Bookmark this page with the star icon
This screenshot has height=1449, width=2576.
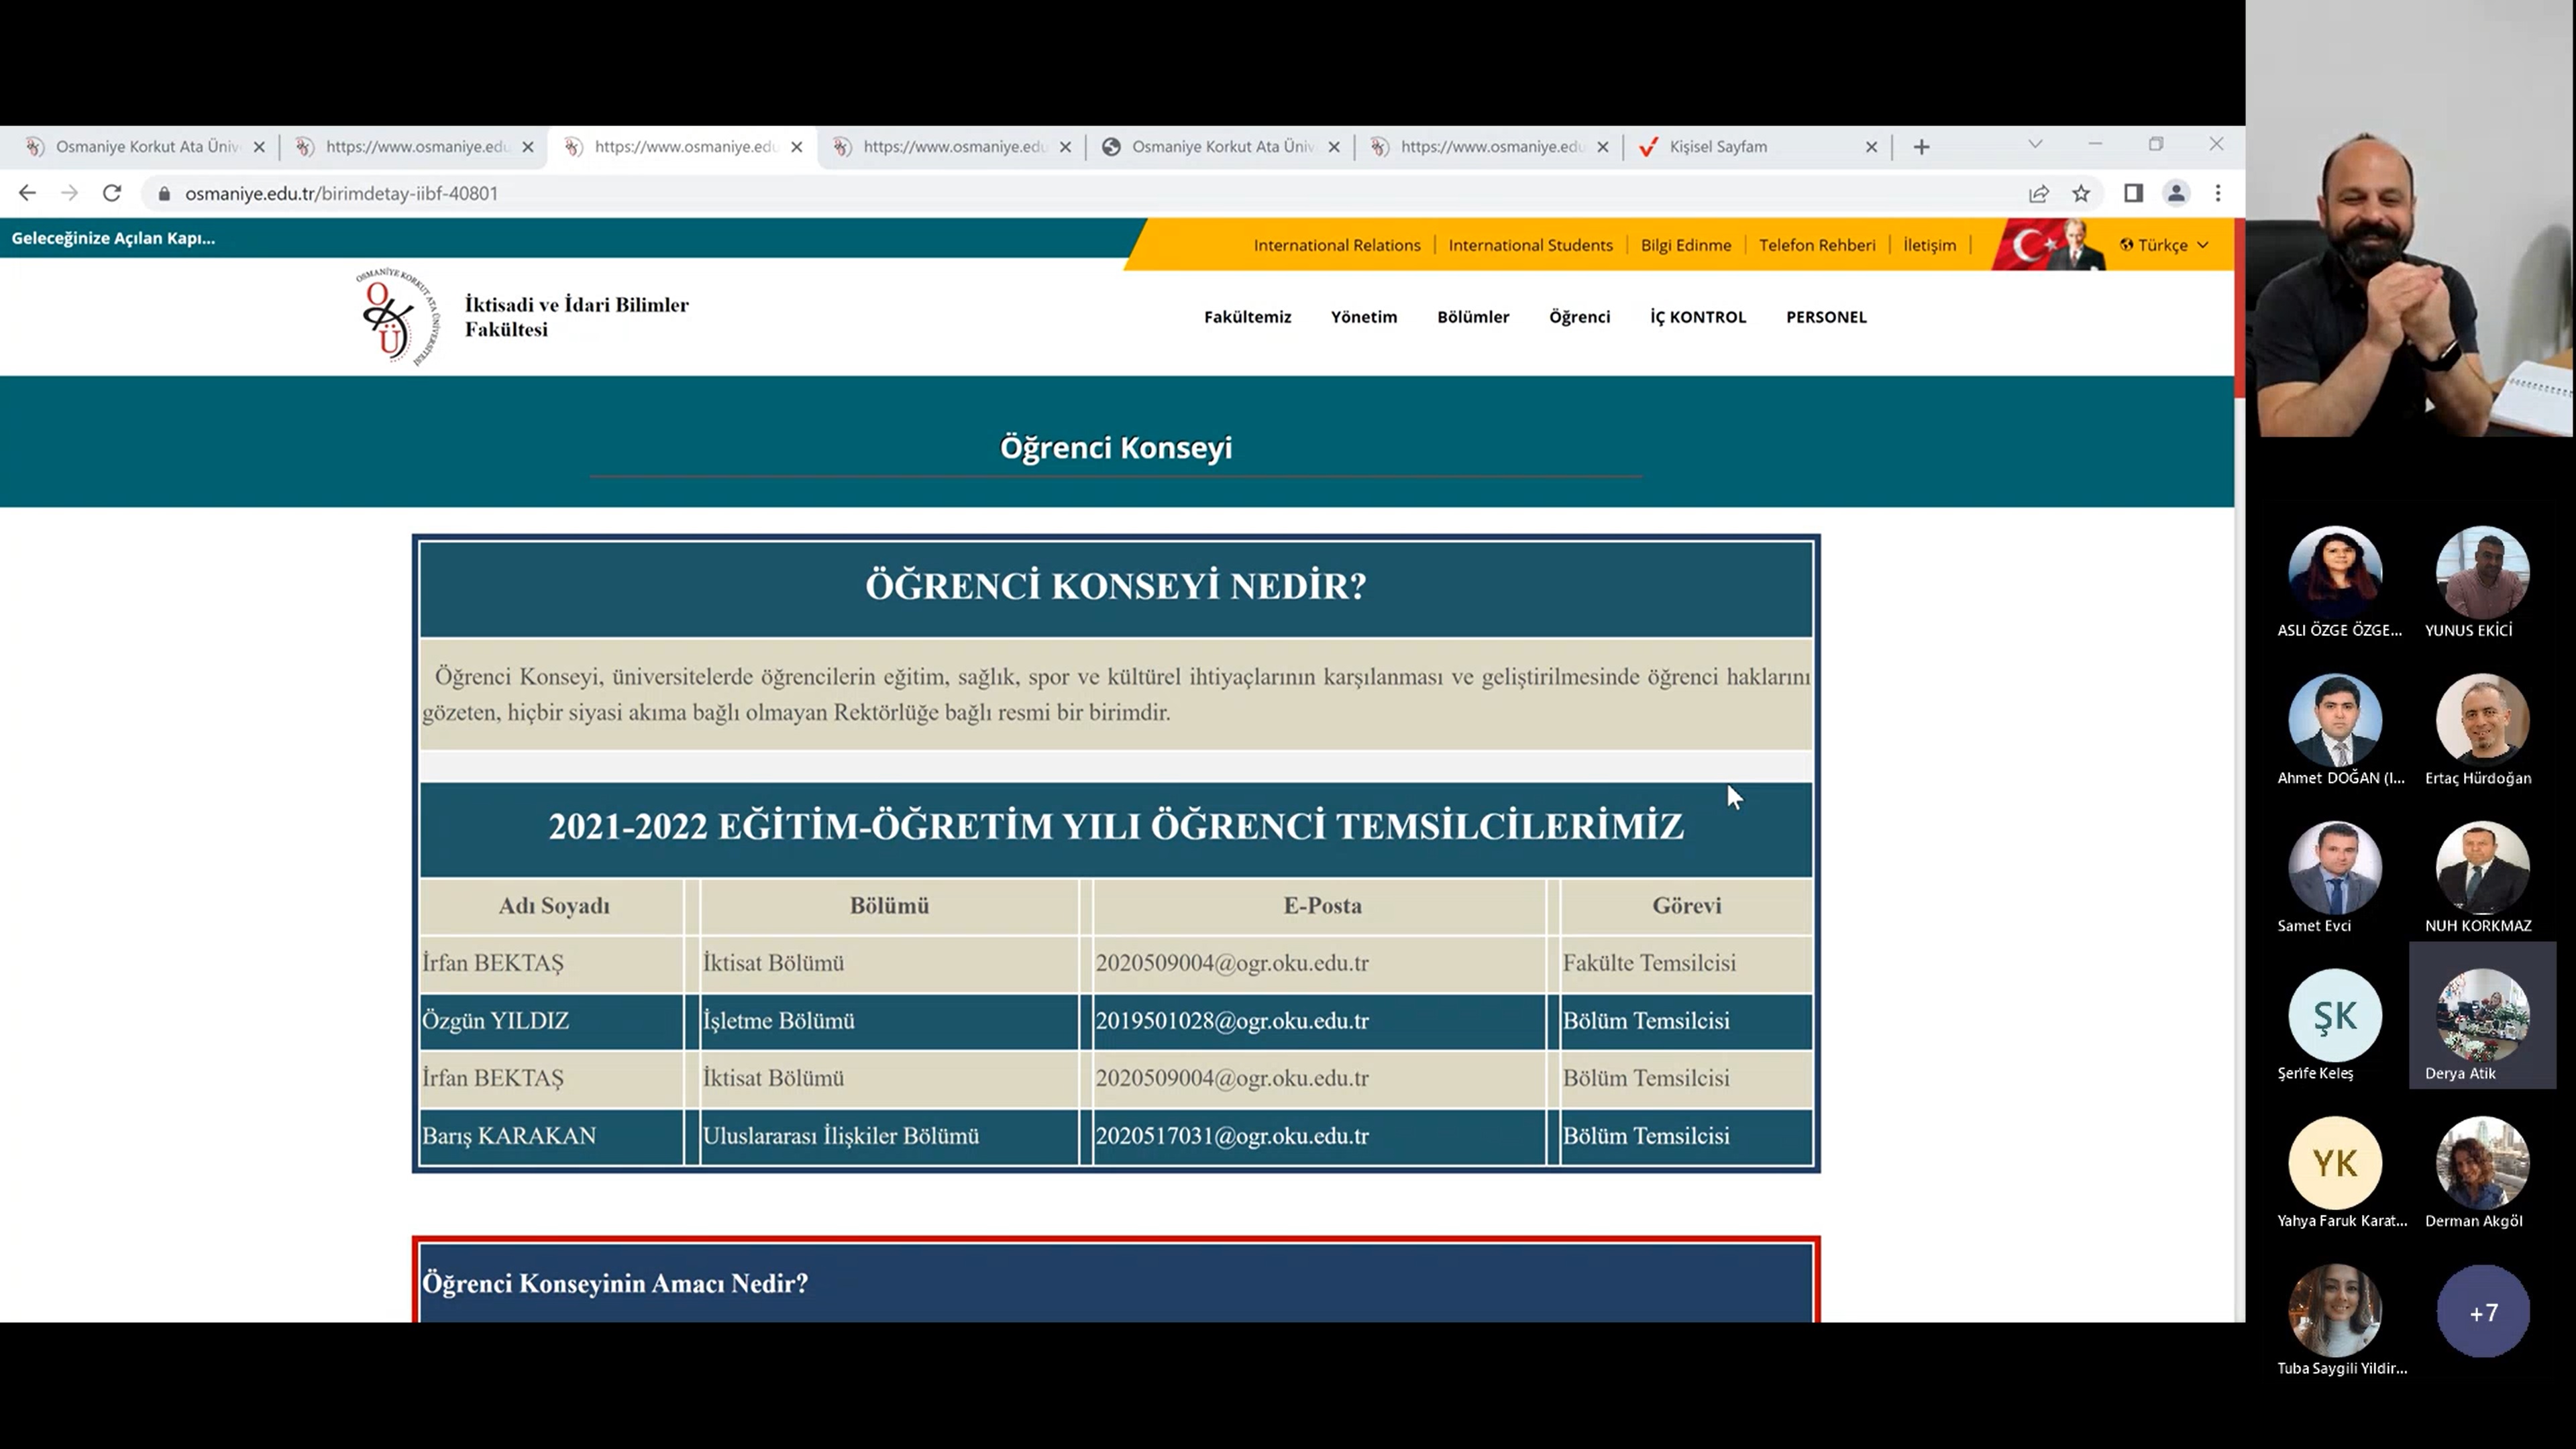pyautogui.click(x=2081, y=194)
